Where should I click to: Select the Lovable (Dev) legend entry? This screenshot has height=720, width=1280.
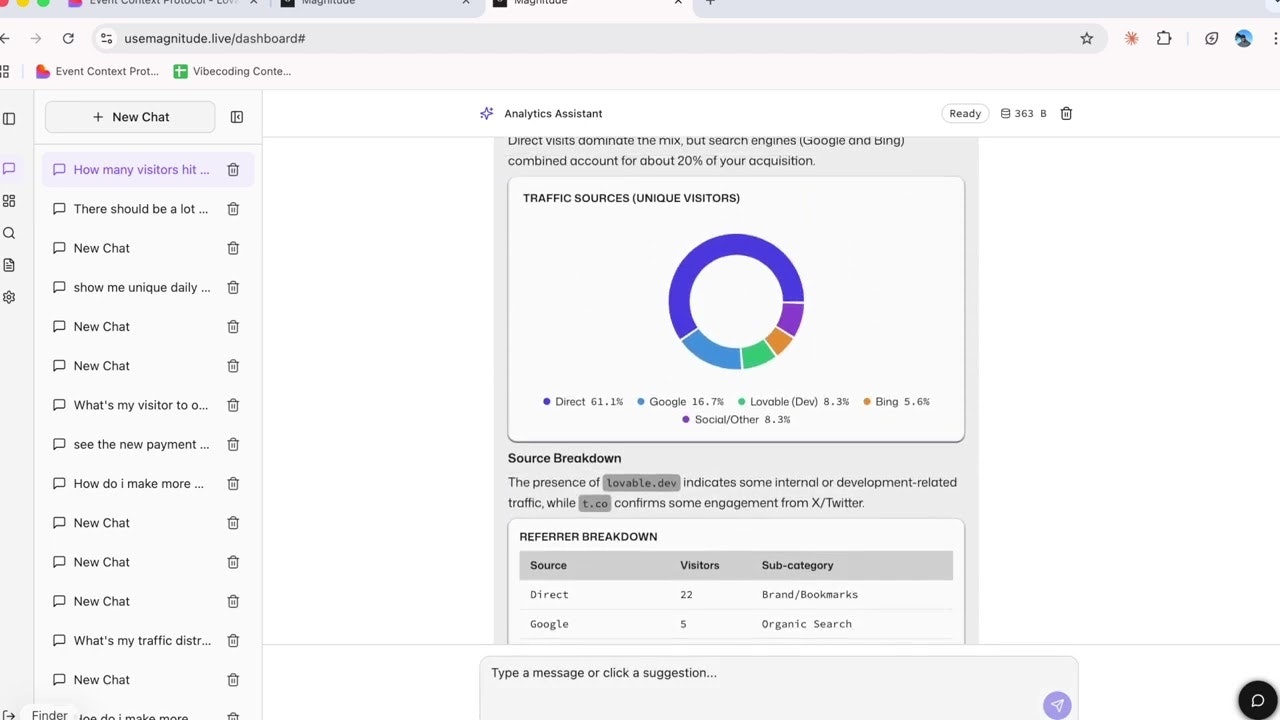pos(793,401)
